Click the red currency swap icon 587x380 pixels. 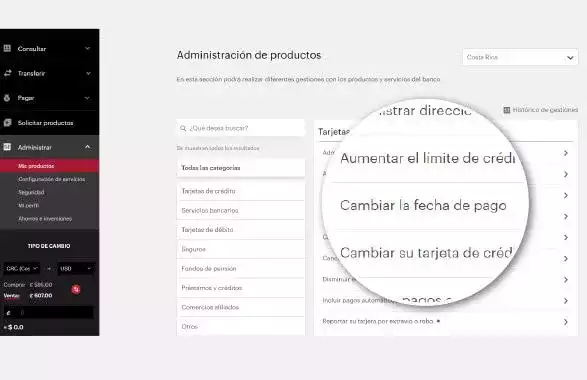pyautogui.click(x=76, y=289)
